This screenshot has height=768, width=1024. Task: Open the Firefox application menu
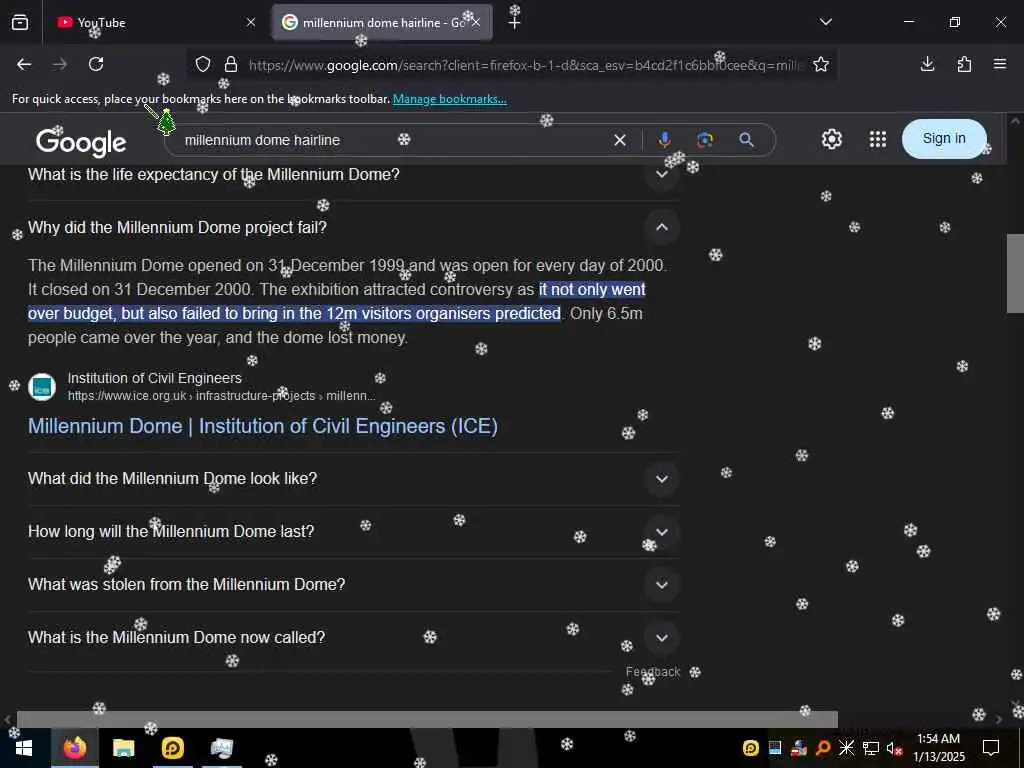[x=1000, y=64]
